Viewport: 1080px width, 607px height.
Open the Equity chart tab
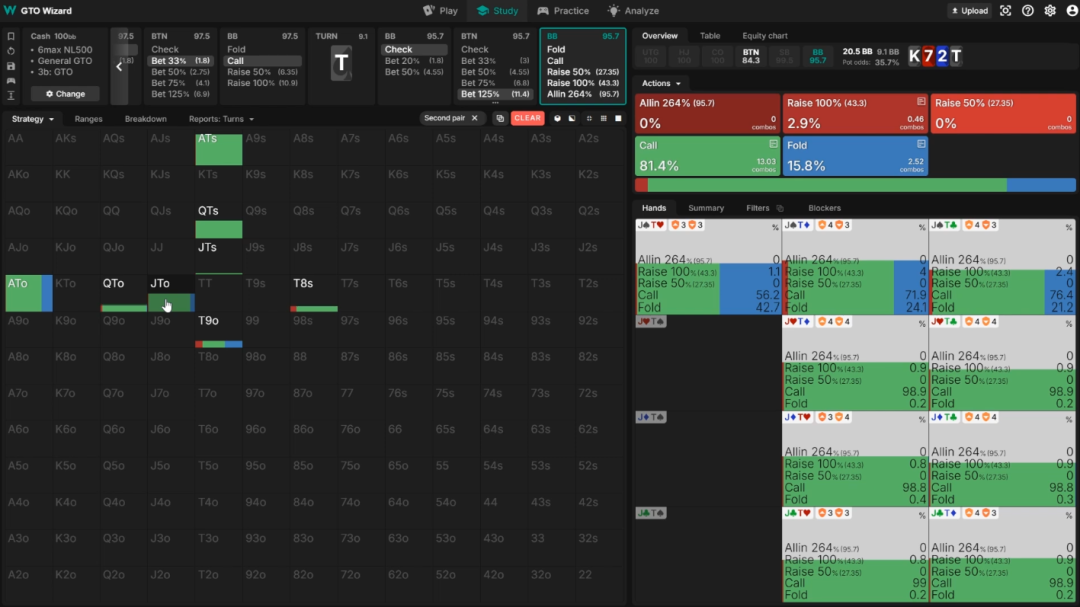[765, 36]
